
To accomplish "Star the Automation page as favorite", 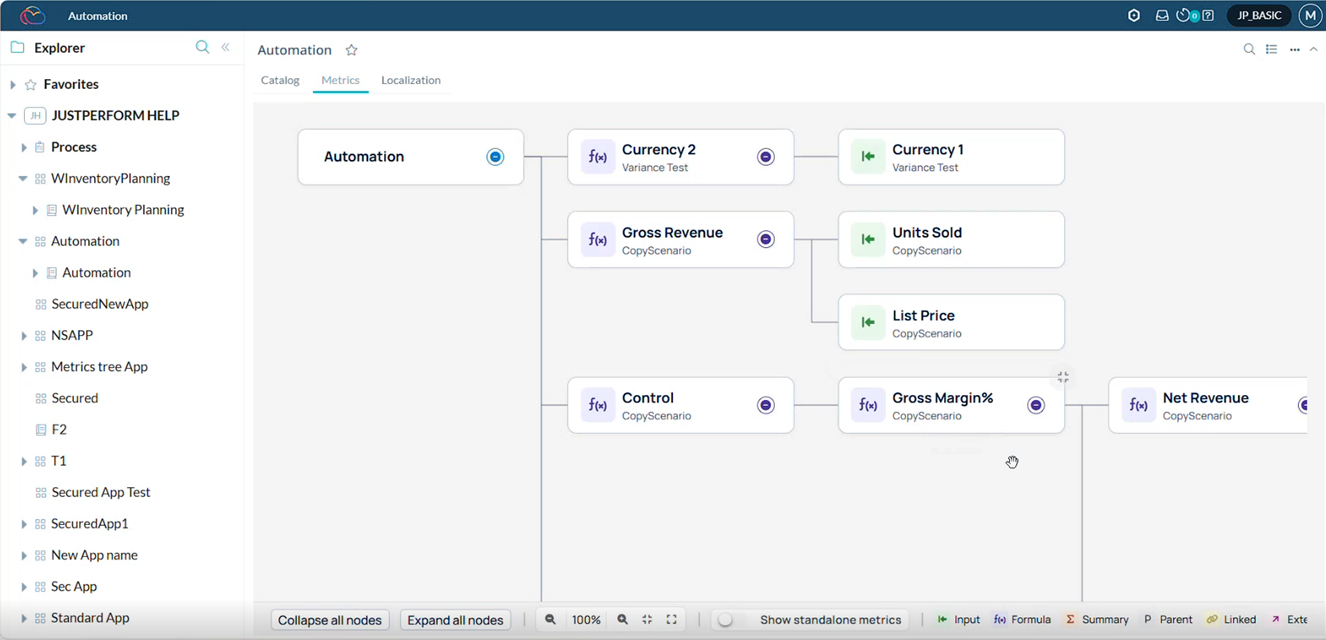I will tap(351, 50).
